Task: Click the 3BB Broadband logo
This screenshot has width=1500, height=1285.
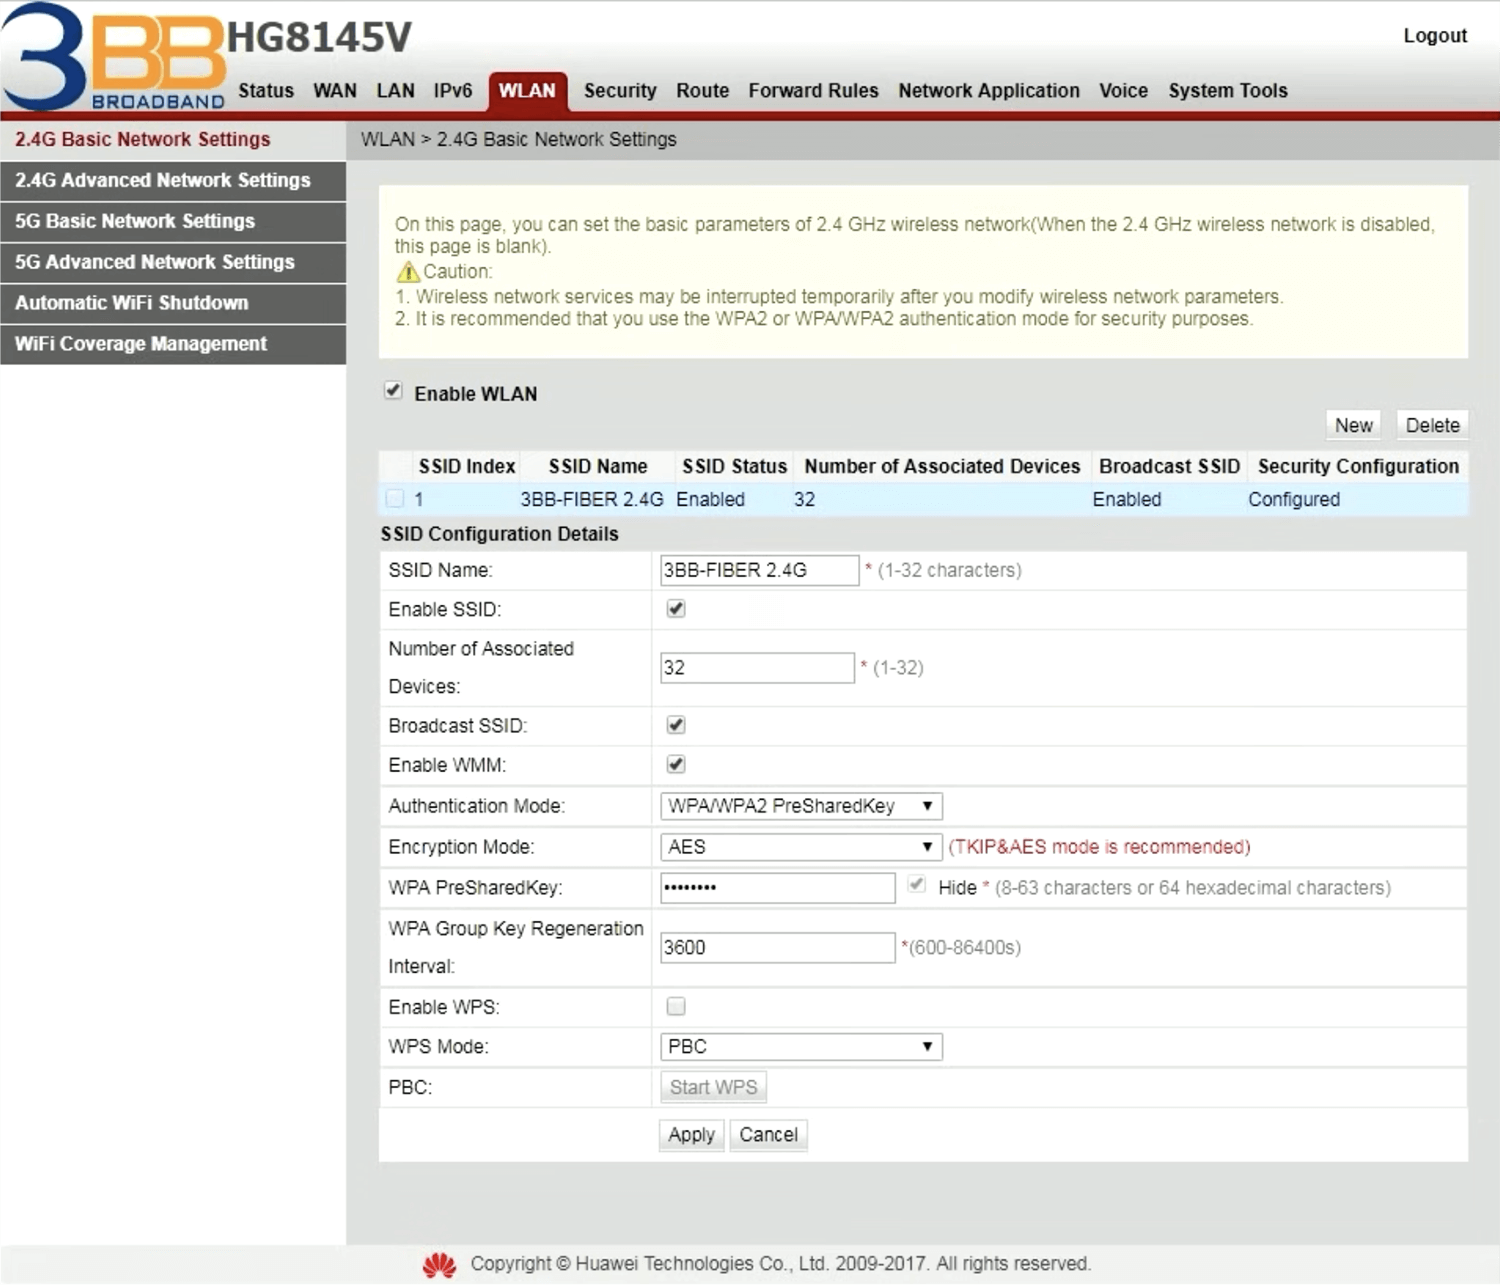Action: click(x=112, y=58)
